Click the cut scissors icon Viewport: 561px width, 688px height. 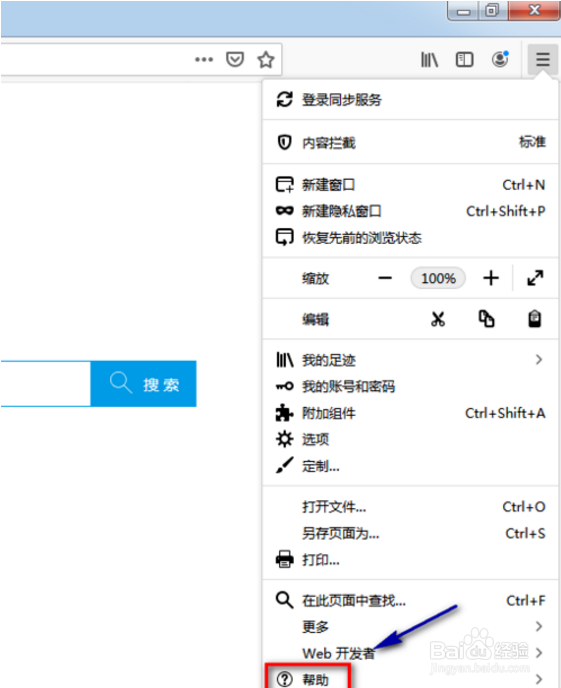pyautogui.click(x=438, y=319)
